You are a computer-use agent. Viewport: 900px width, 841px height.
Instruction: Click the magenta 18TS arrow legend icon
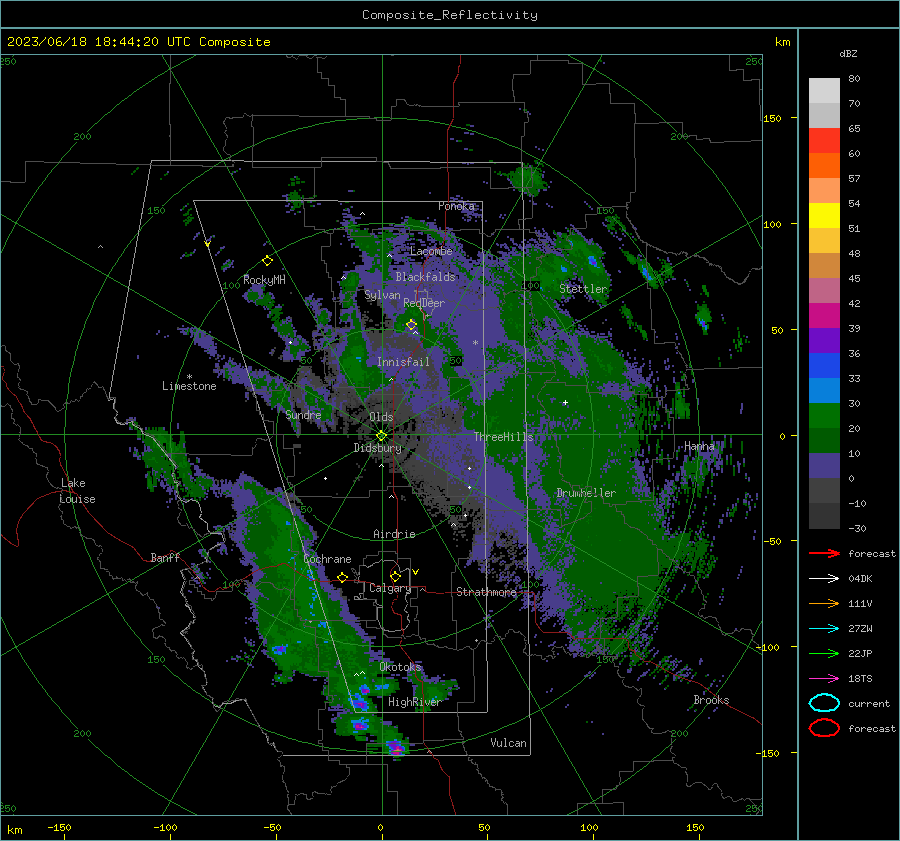[824, 679]
